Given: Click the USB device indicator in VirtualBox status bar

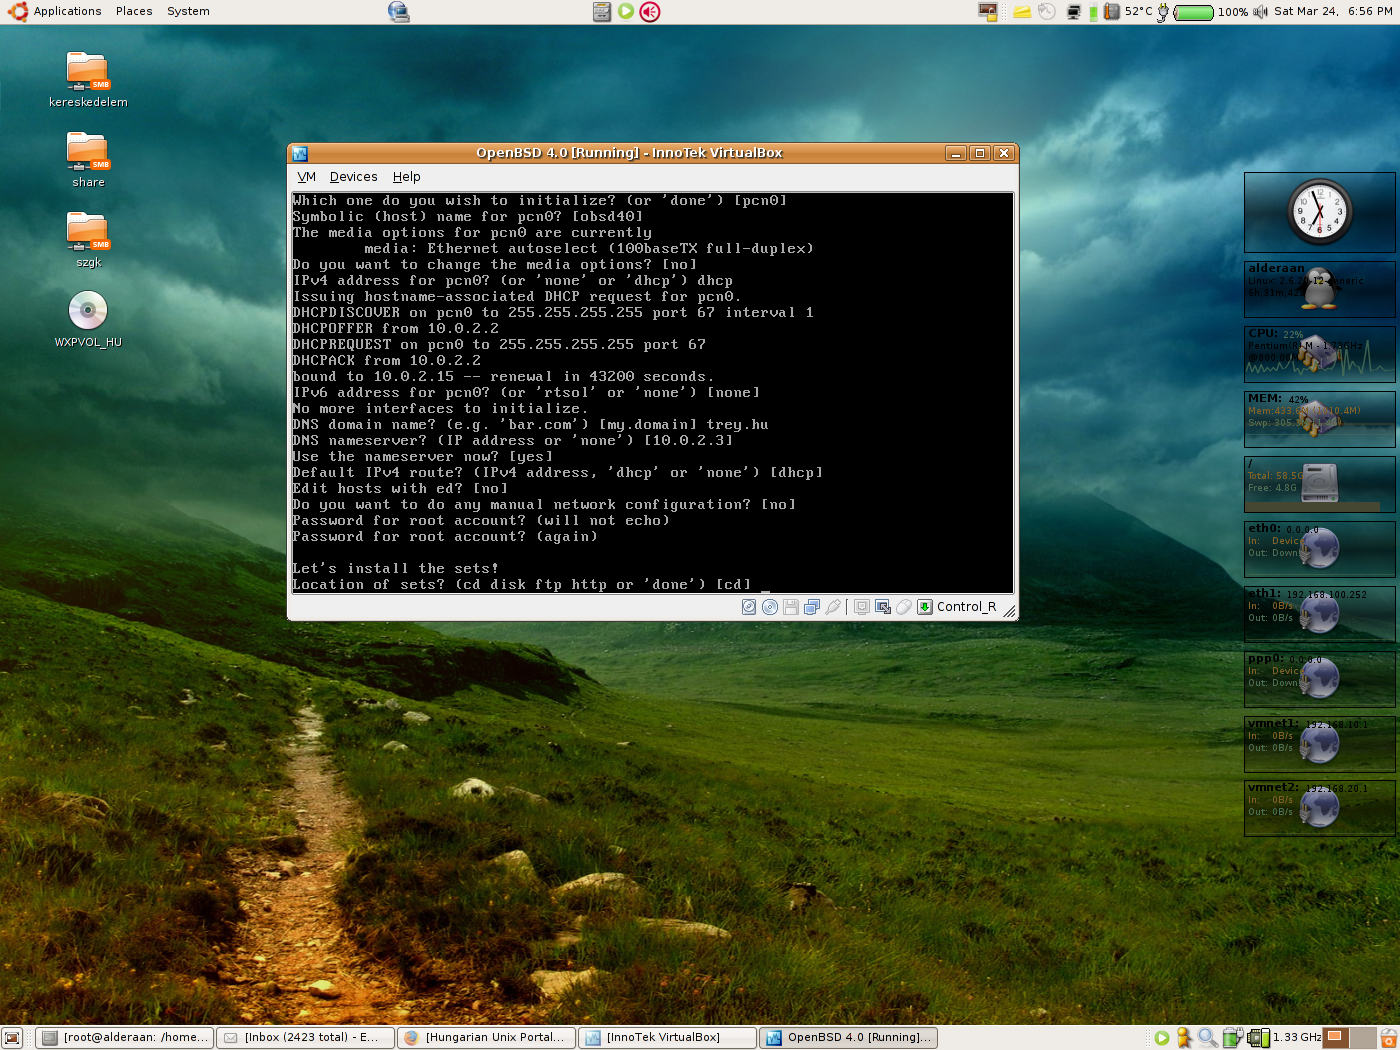Looking at the screenshot, I should pos(833,607).
